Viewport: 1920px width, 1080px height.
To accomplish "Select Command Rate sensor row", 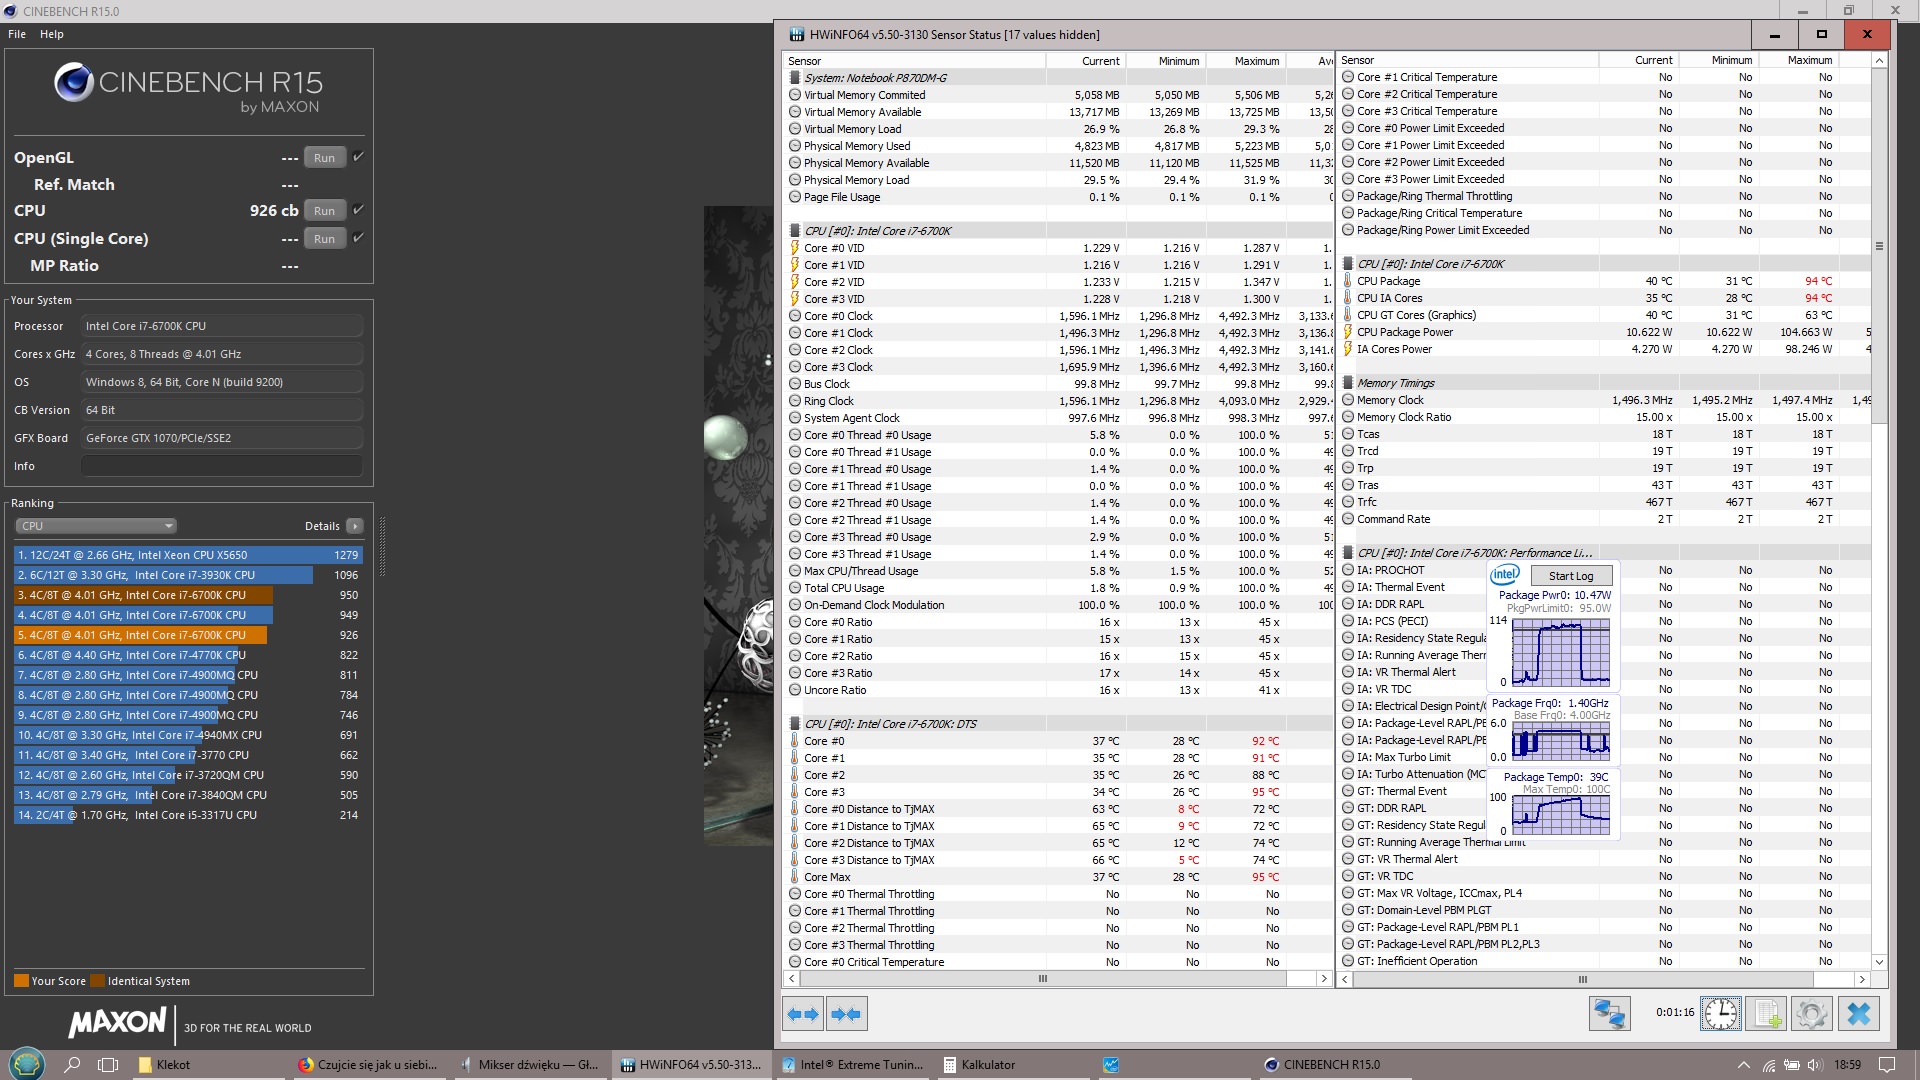I will 1605,519.
